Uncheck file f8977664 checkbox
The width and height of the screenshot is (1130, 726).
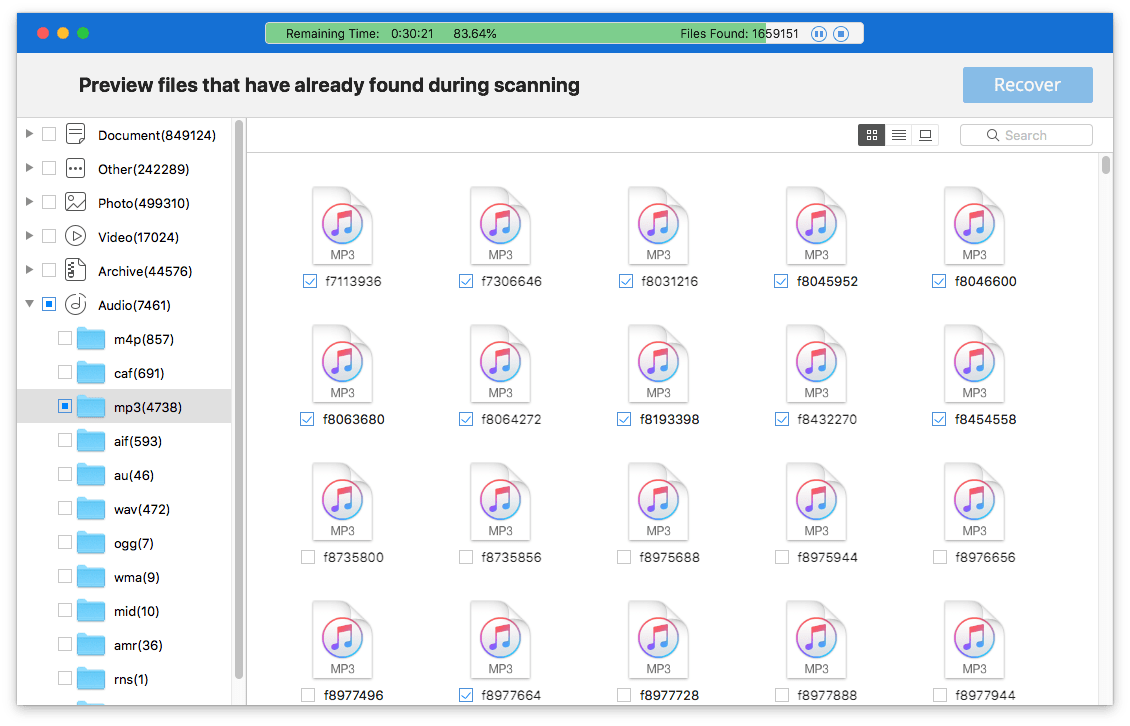466,695
